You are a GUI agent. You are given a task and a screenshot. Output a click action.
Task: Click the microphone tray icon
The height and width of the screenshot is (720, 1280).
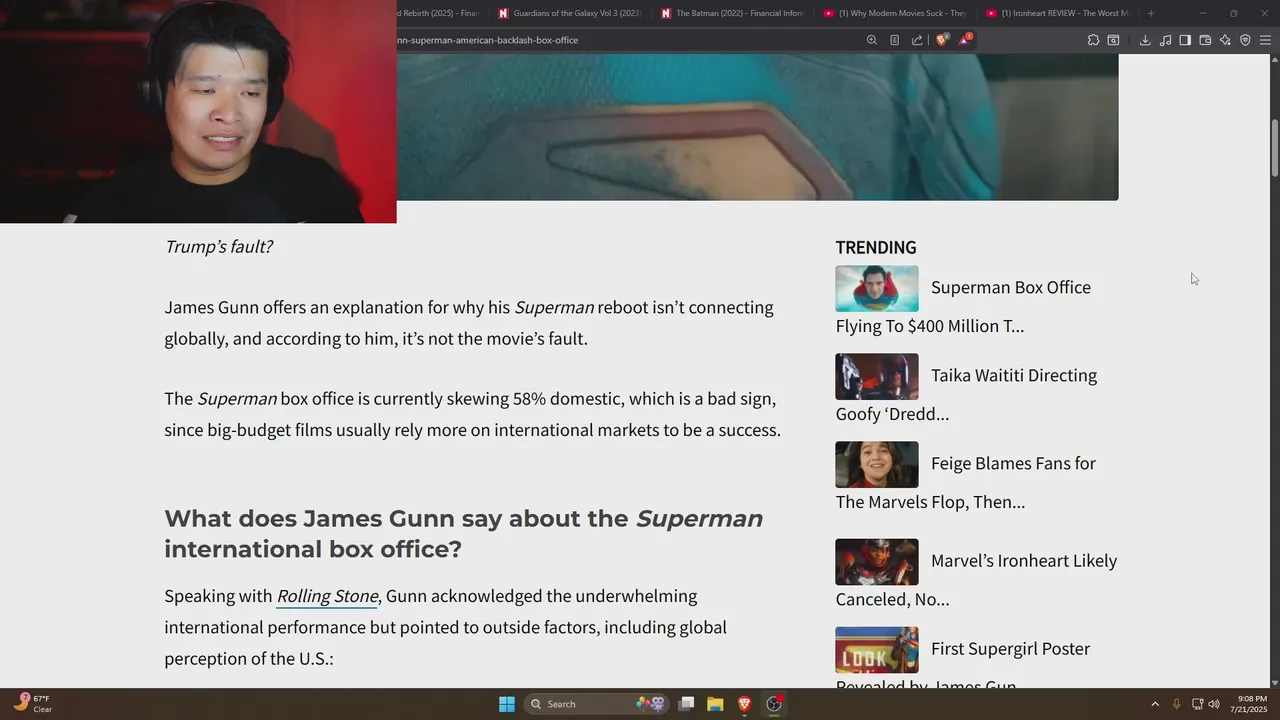pyautogui.click(x=1176, y=704)
